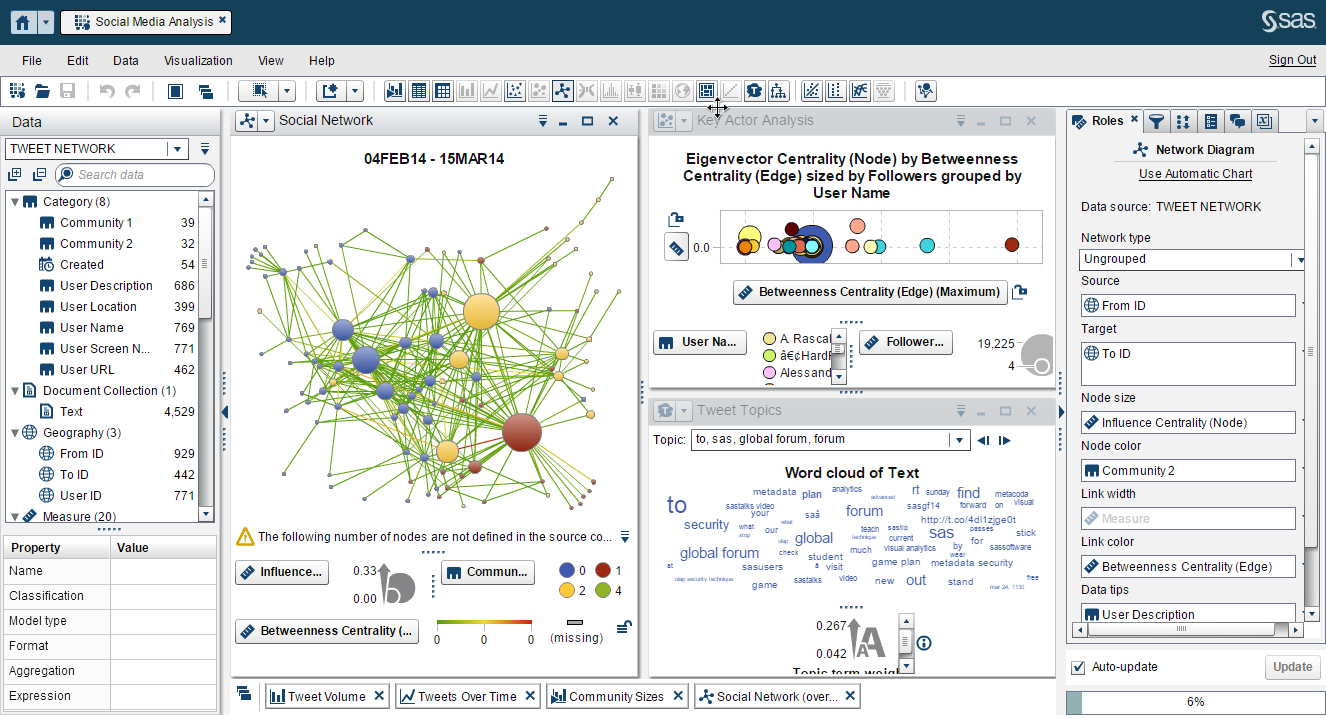Open the Word Cloud visualization icon
The image size is (1326, 719).
point(754,91)
